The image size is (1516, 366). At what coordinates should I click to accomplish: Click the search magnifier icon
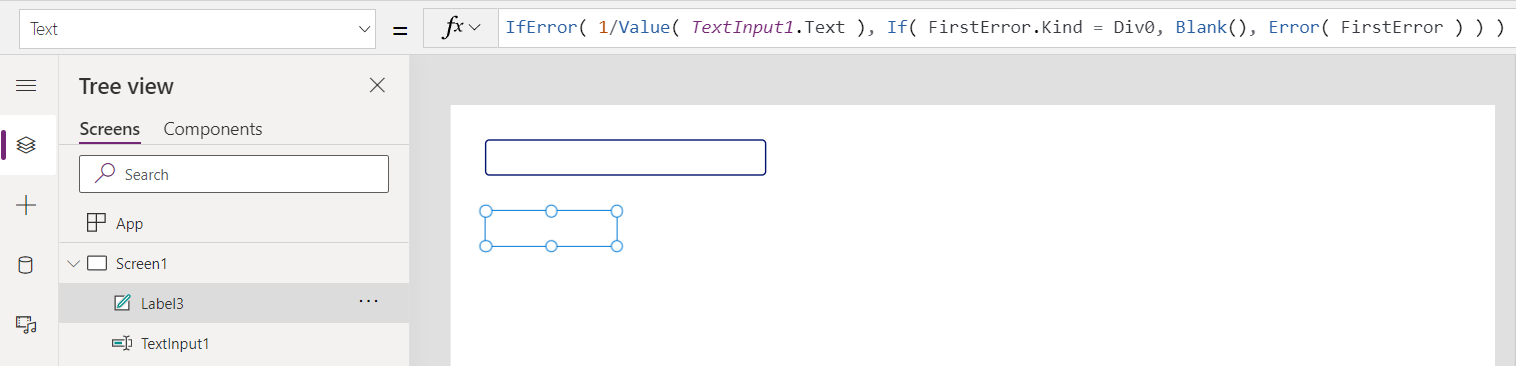coord(105,173)
